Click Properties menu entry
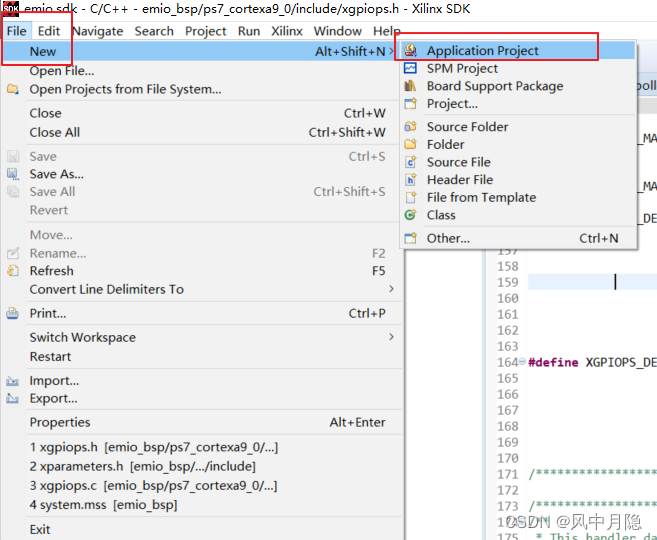The image size is (657, 540). pos(200,422)
